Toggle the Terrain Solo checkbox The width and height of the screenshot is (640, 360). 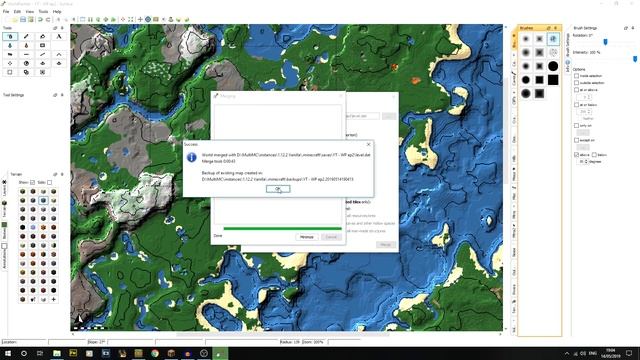click(x=49, y=182)
